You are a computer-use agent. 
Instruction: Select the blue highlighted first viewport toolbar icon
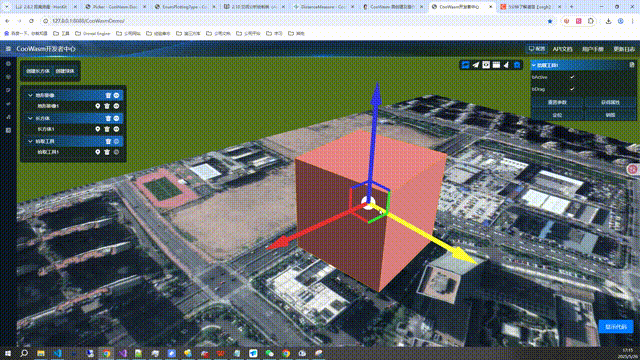tap(465, 65)
